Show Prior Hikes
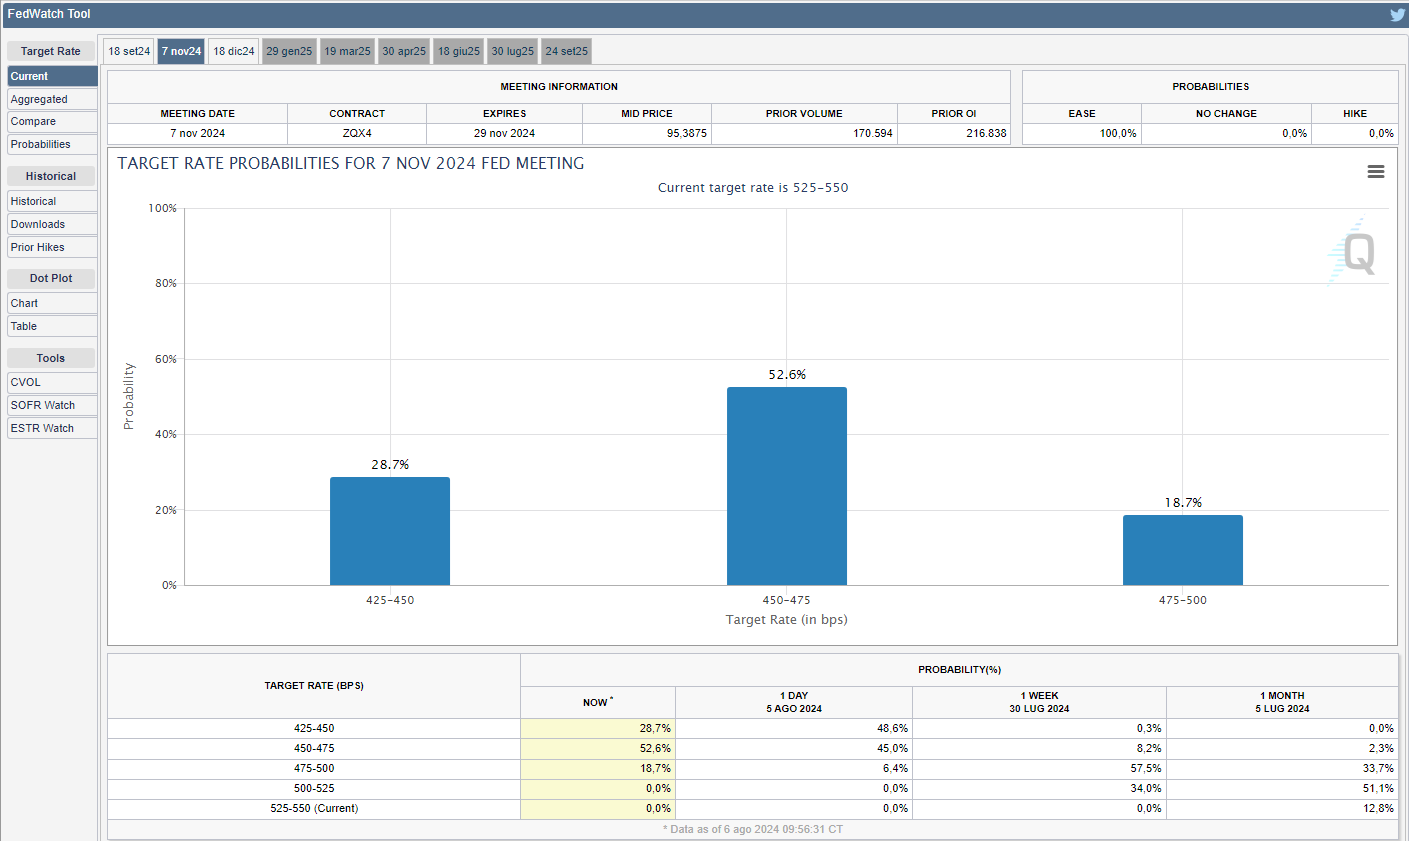The width and height of the screenshot is (1409, 841). pyautogui.click(x=52, y=247)
